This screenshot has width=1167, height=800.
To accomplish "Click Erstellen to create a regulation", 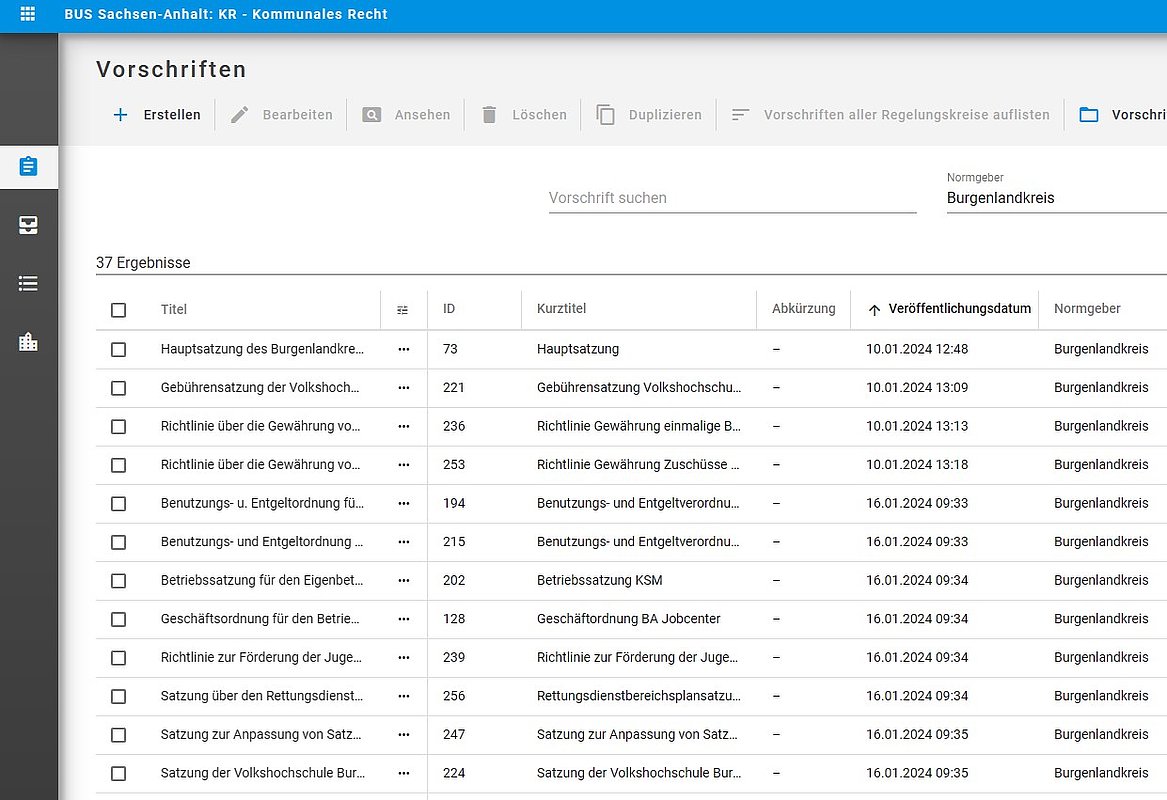I will point(172,115).
